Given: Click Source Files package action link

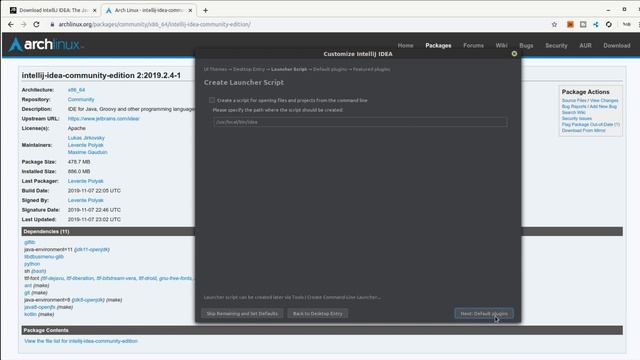Looking at the screenshot, I should (574, 100).
